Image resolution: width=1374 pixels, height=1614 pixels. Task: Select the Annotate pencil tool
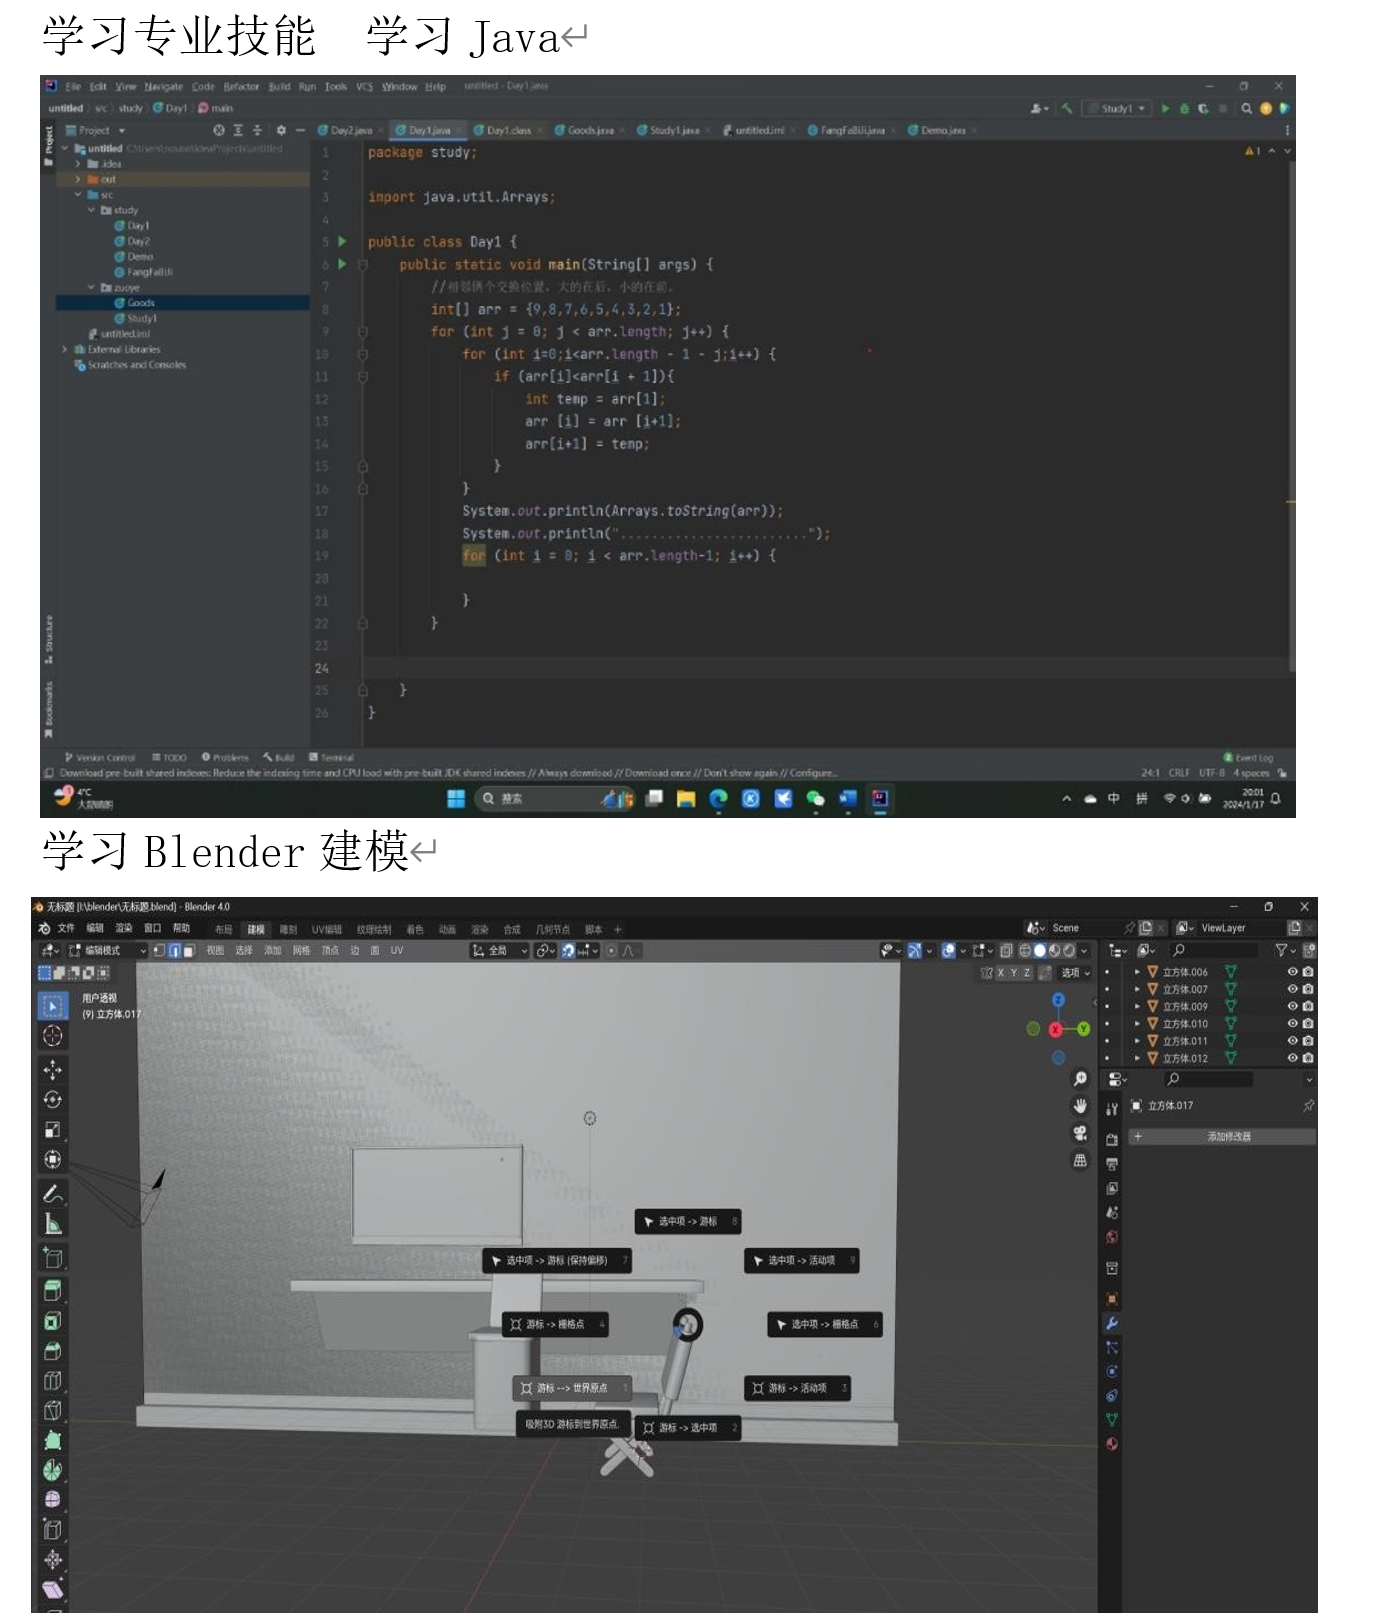click(53, 1193)
